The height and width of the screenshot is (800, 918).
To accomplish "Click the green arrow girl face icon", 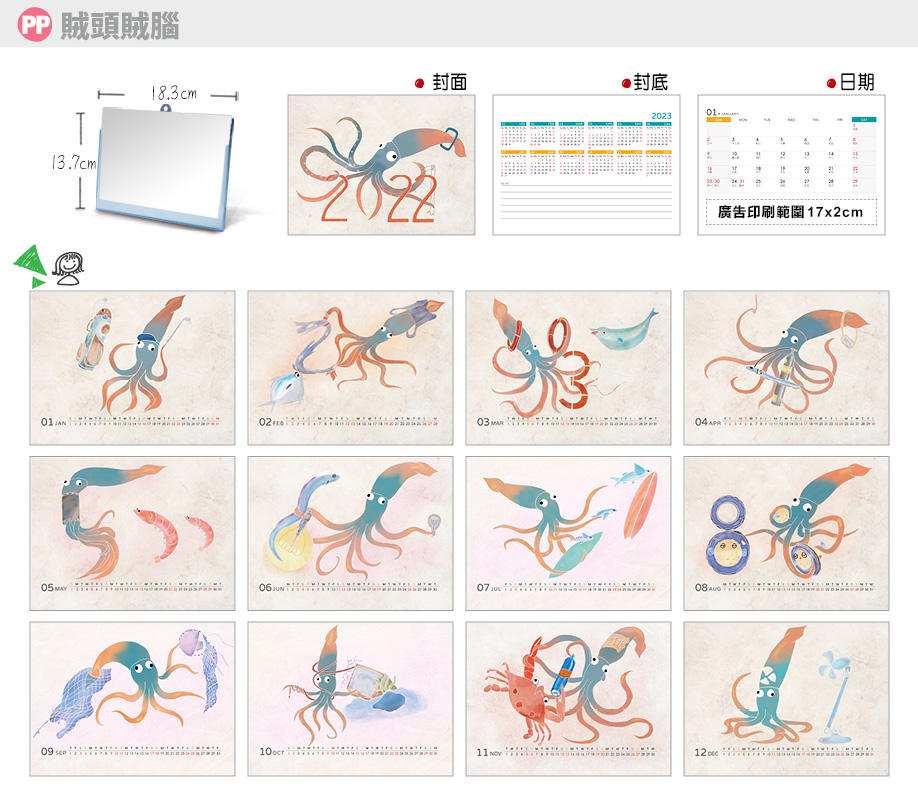I will point(49,266).
